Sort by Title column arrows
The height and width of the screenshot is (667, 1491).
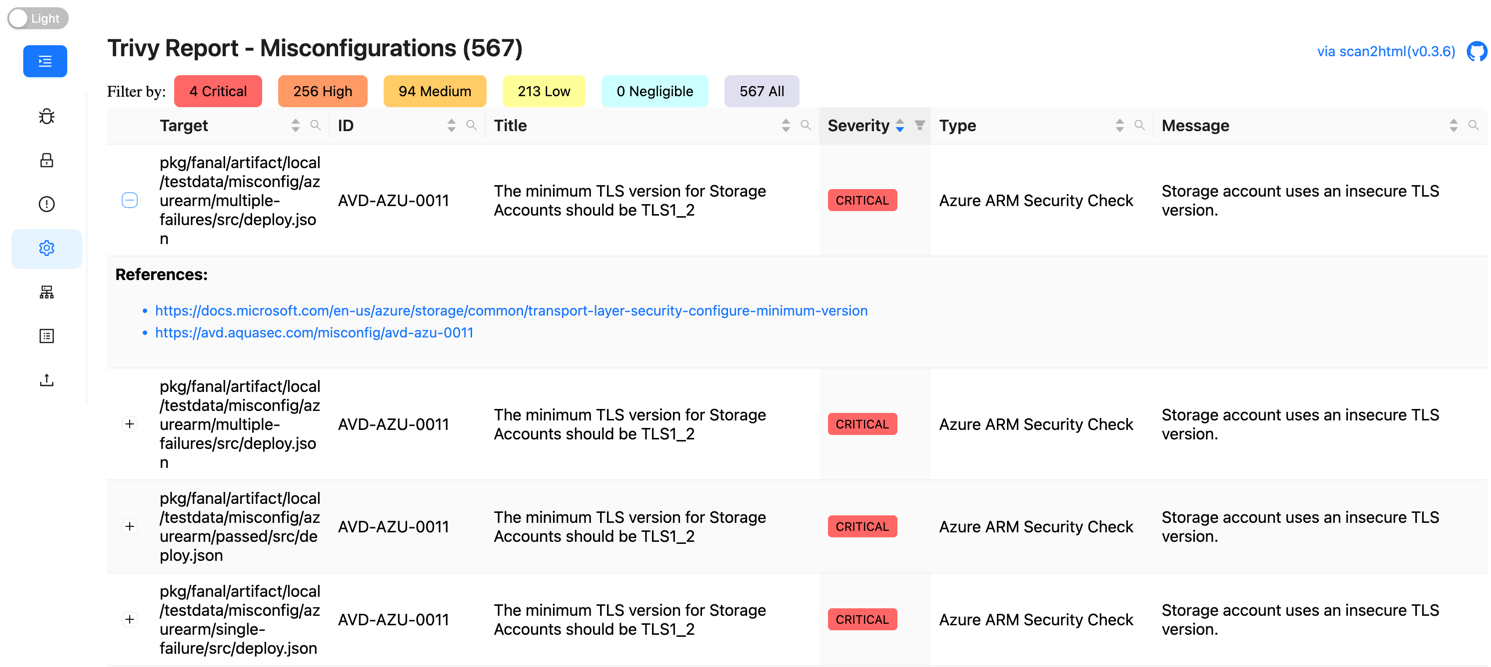click(x=785, y=126)
